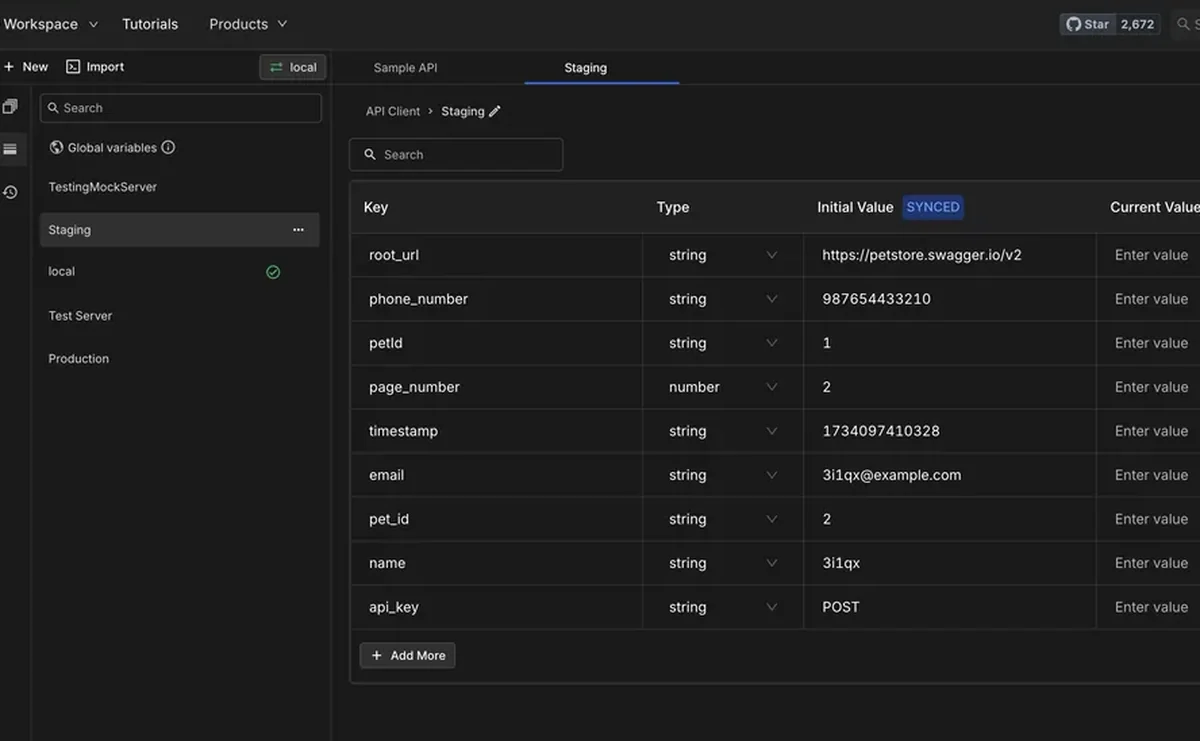The image size is (1200, 741).
Task: Click the API Client breadcrumb
Action: tap(393, 111)
